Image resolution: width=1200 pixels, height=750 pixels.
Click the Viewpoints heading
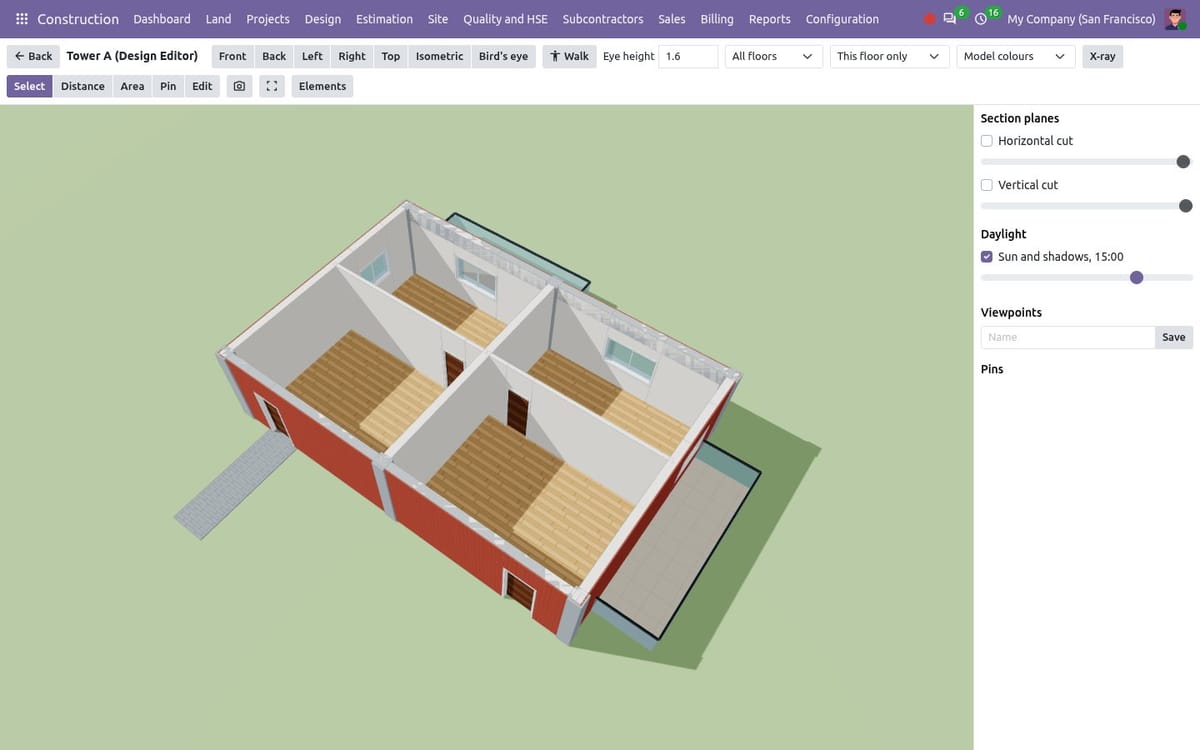[1011, 312]
